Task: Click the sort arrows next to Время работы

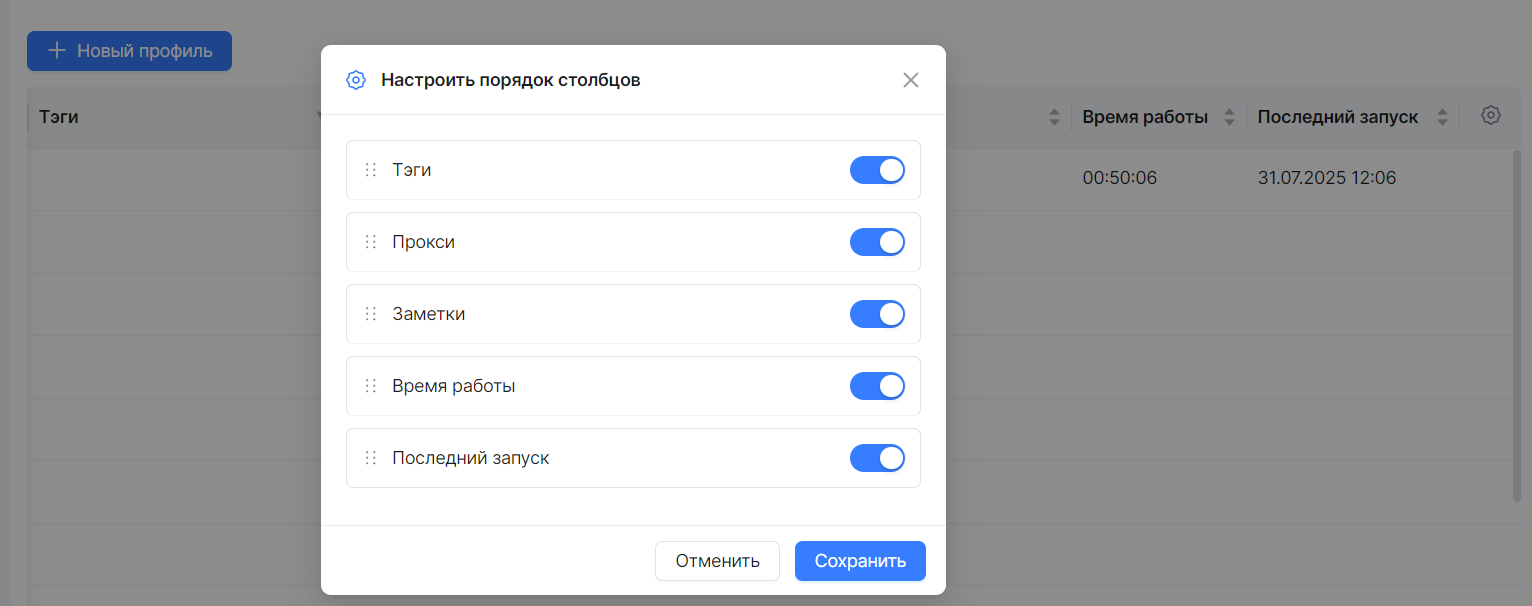Action: [1227, 116]
